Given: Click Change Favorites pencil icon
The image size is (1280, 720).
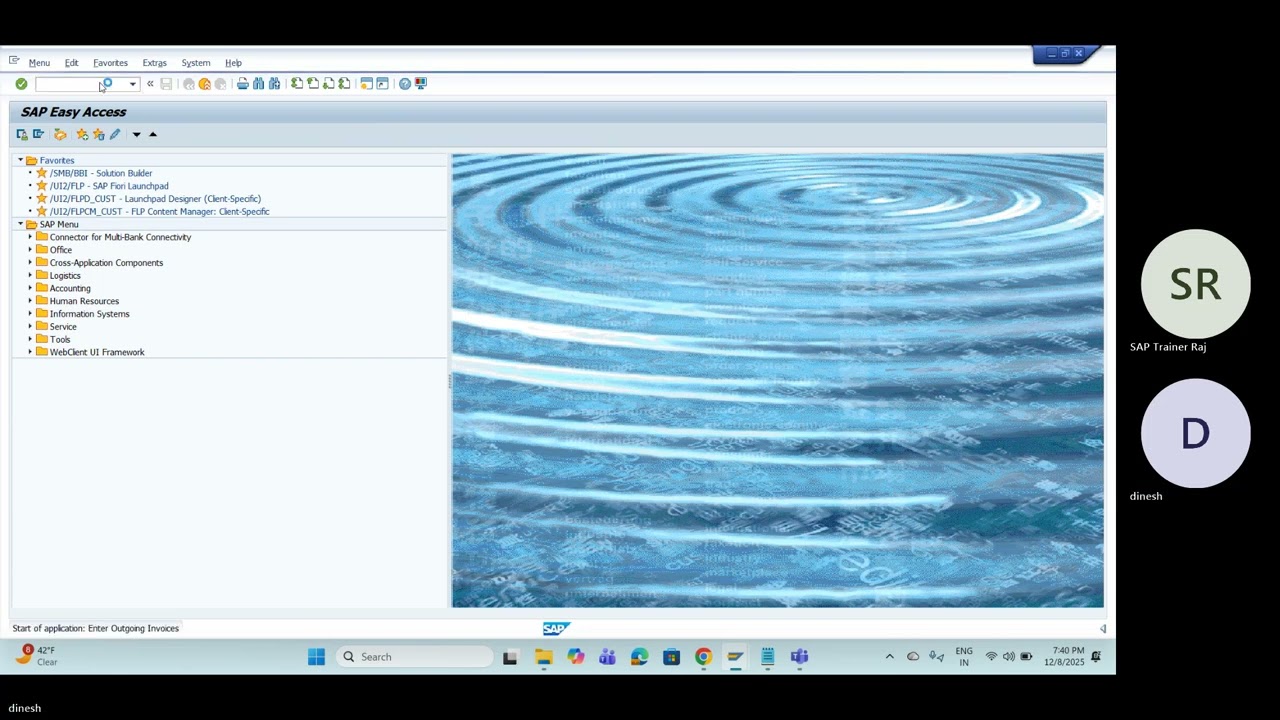Looking at the screenshot, I should [x=114, y=134].
